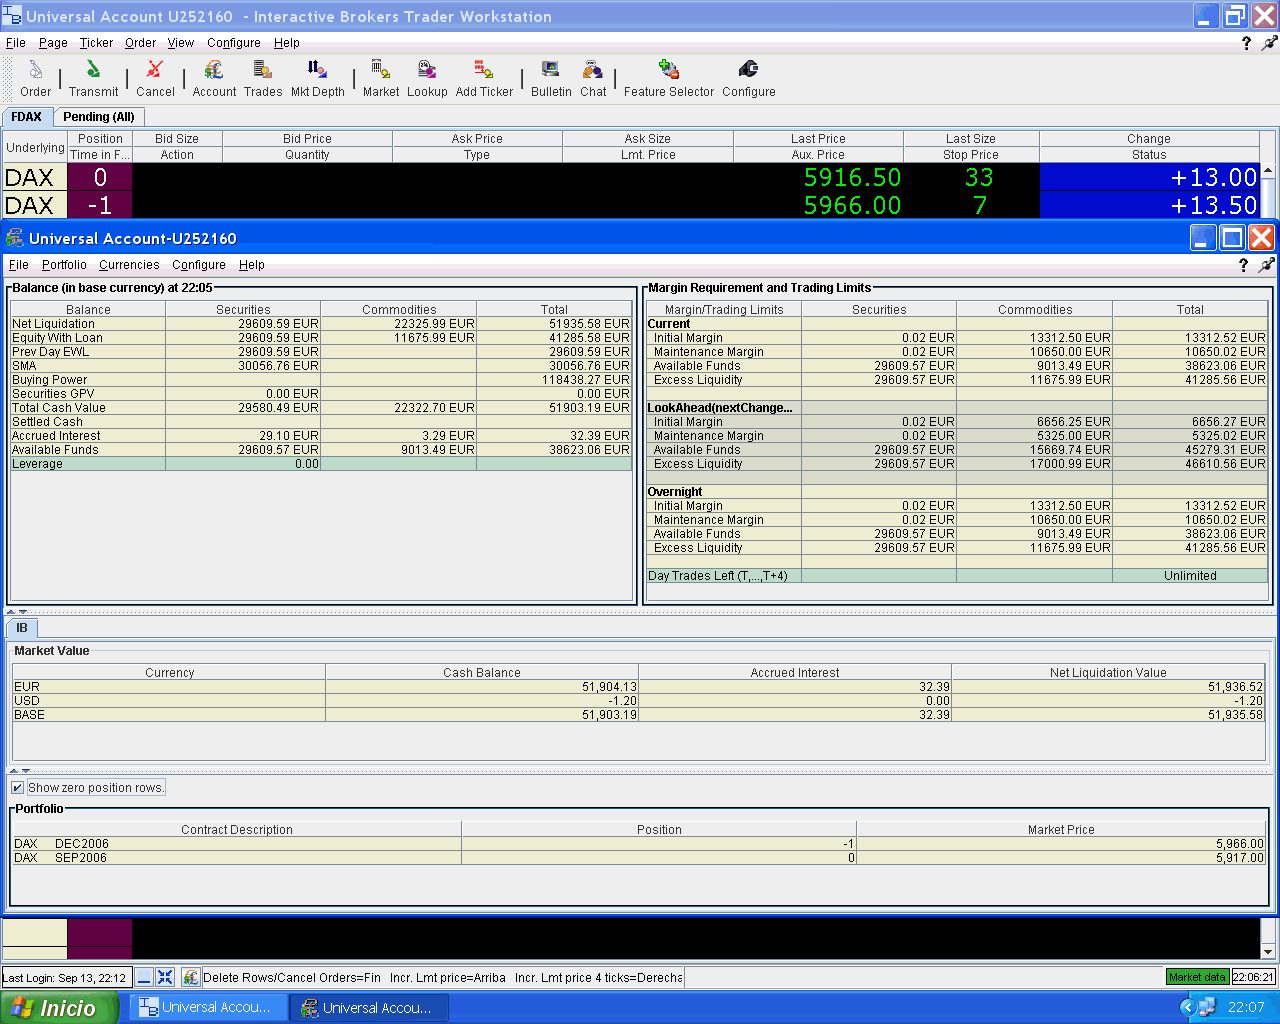The image size is (1280, 1024).
Task: Open the Portfolio menu
Action: coord(64,265)
